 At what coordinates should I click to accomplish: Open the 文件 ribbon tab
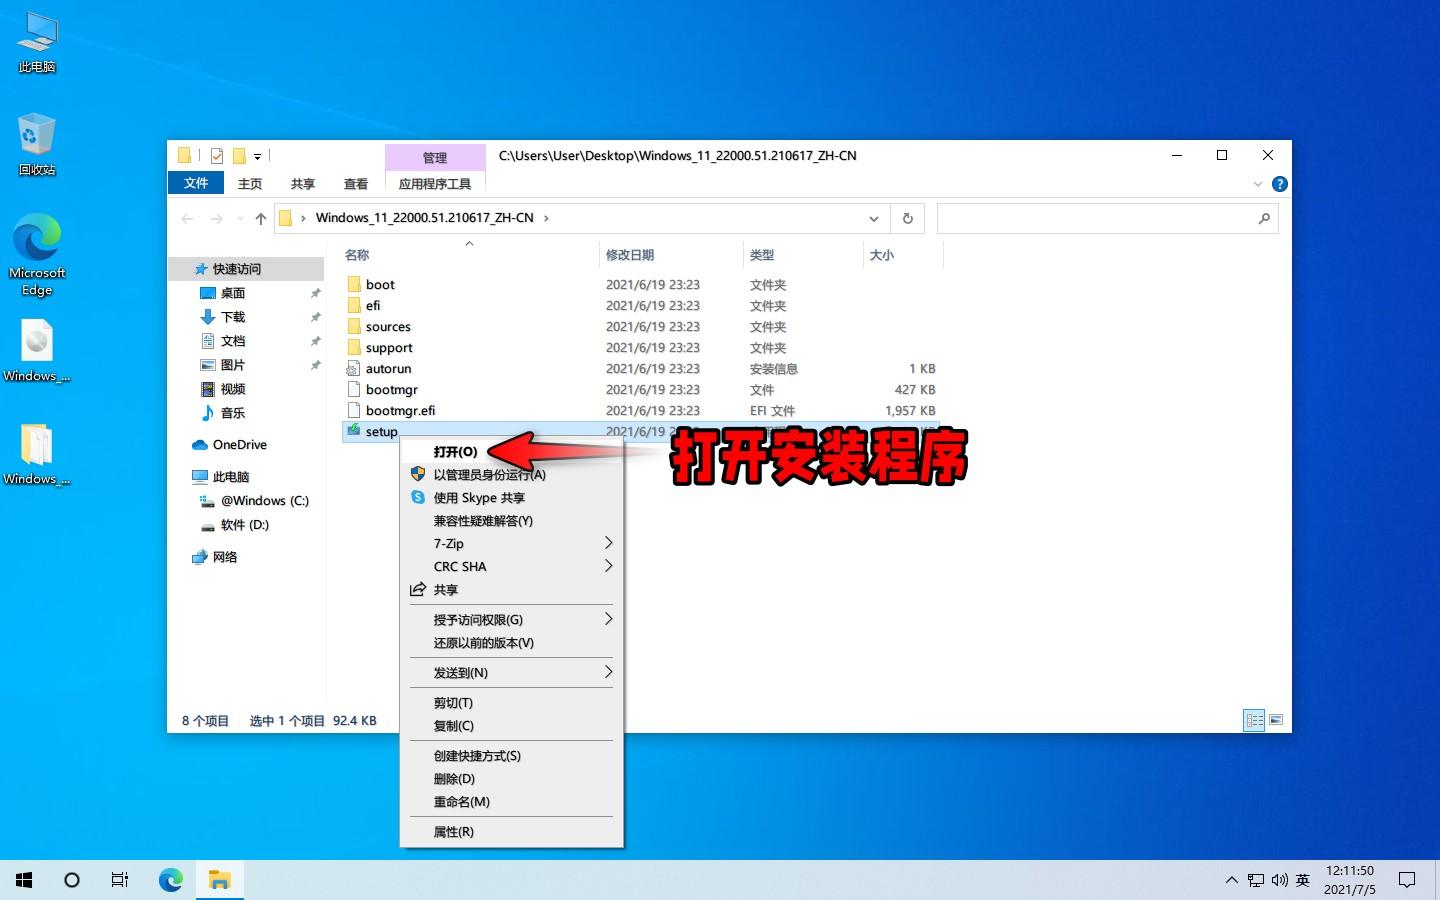(x=196, y=183)
